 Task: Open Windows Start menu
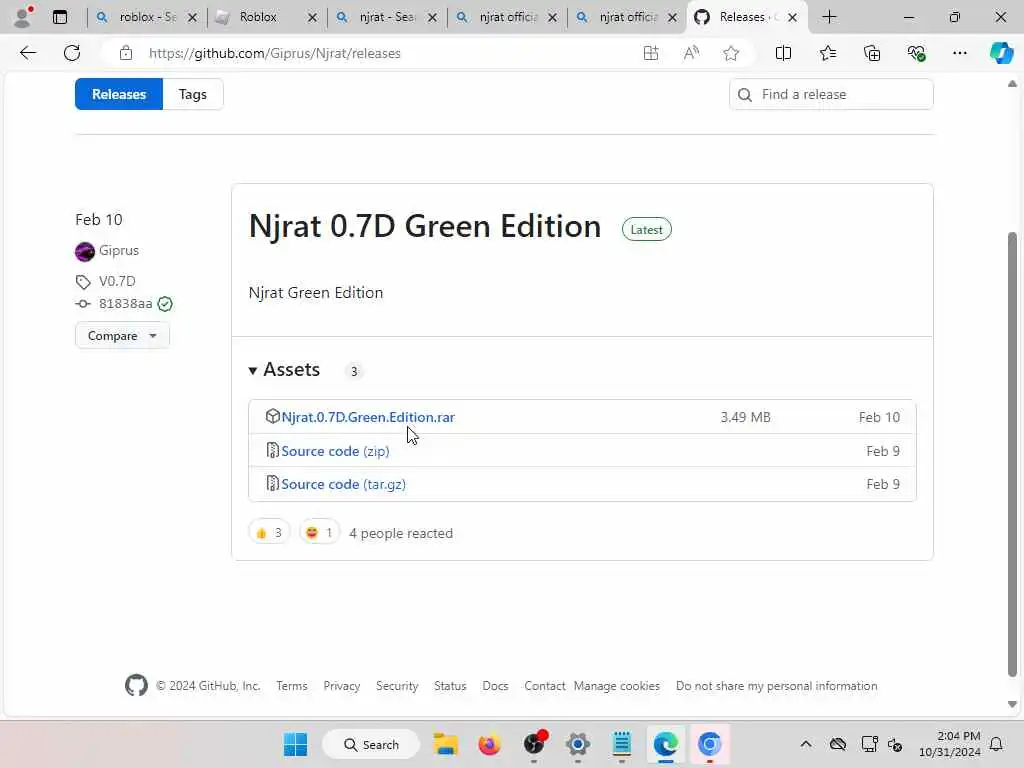pos(295,744)
